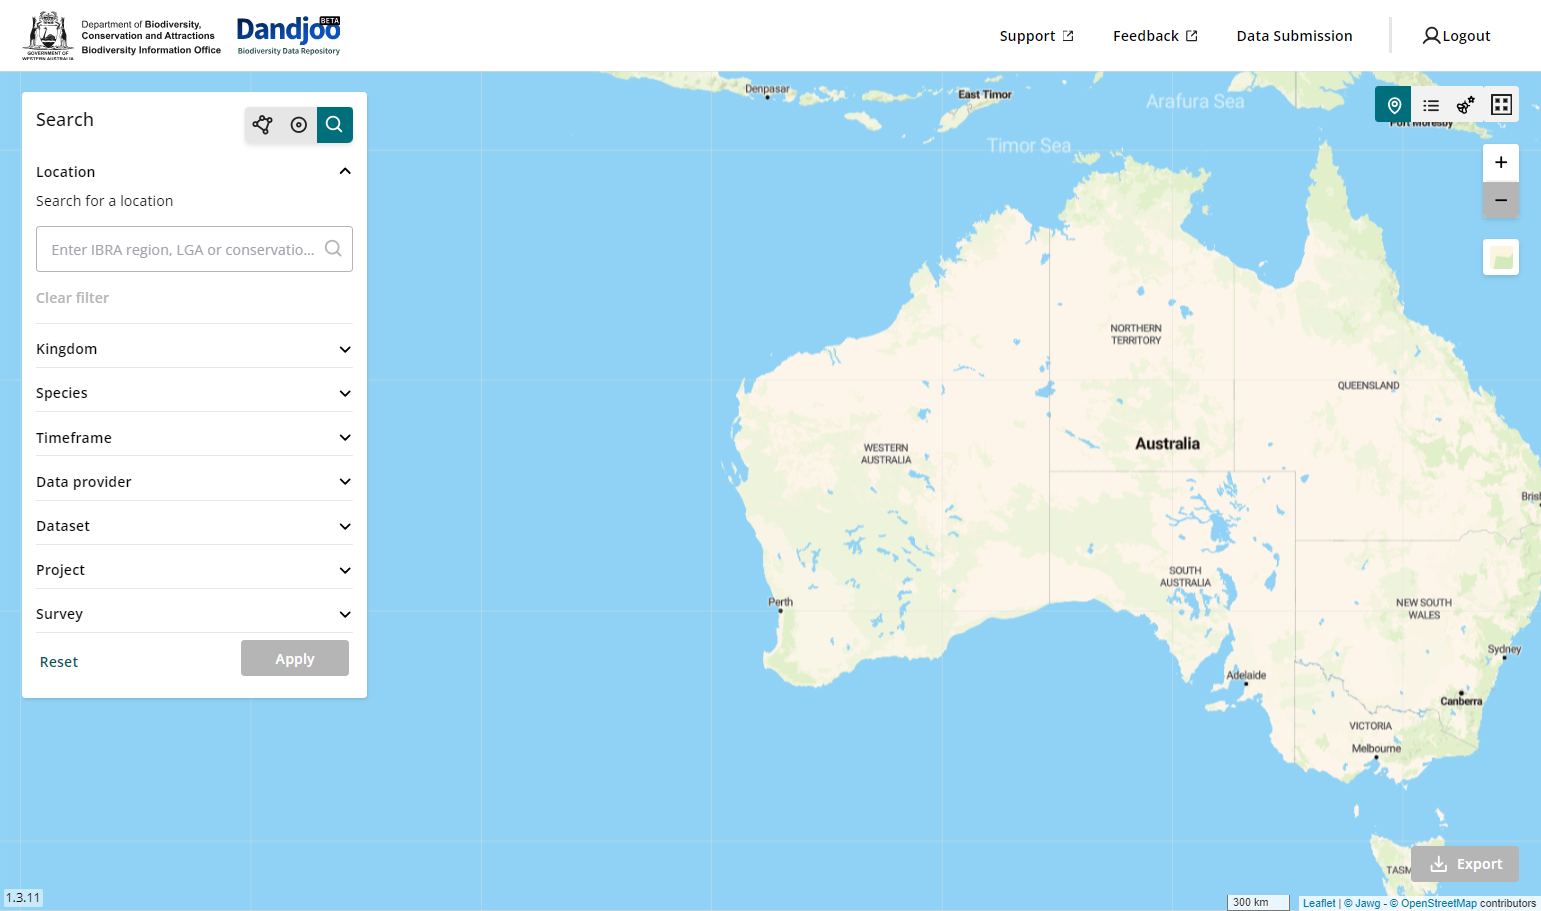Click the Reset link
This screenshot has height=911, width=1541.
tap(59, 662)
